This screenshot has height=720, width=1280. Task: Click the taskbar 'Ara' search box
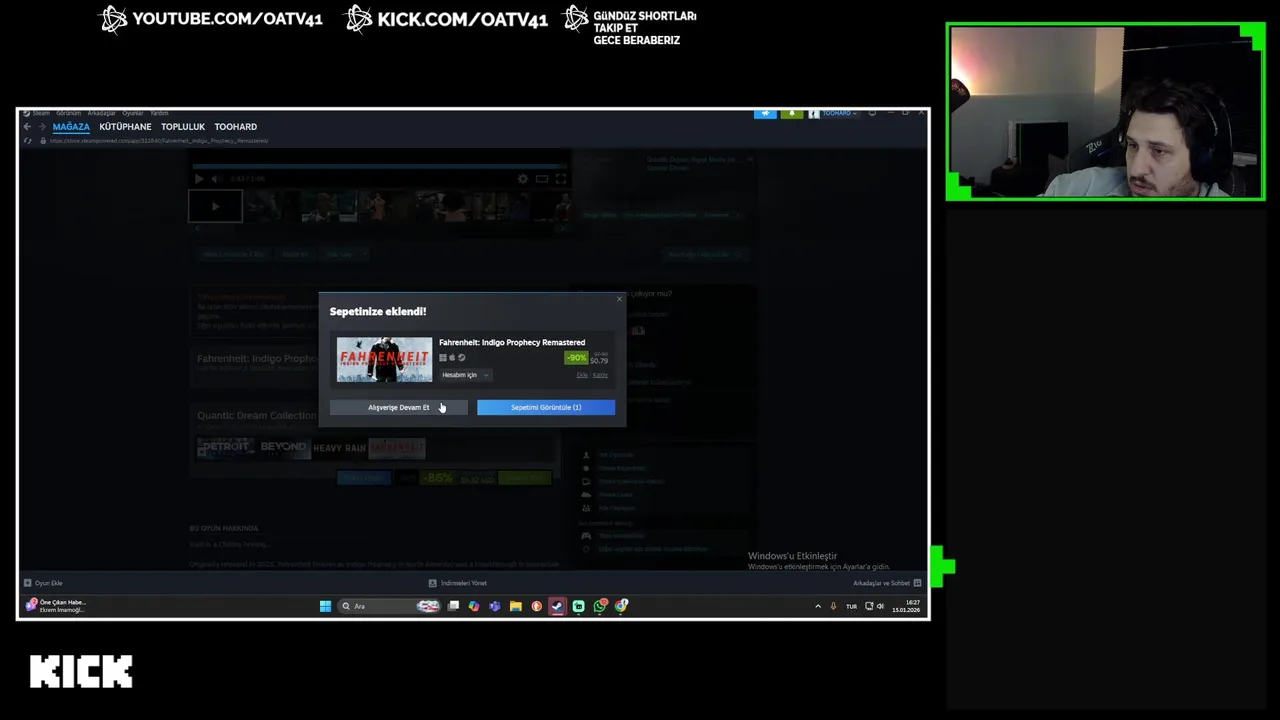coord(390,606)
